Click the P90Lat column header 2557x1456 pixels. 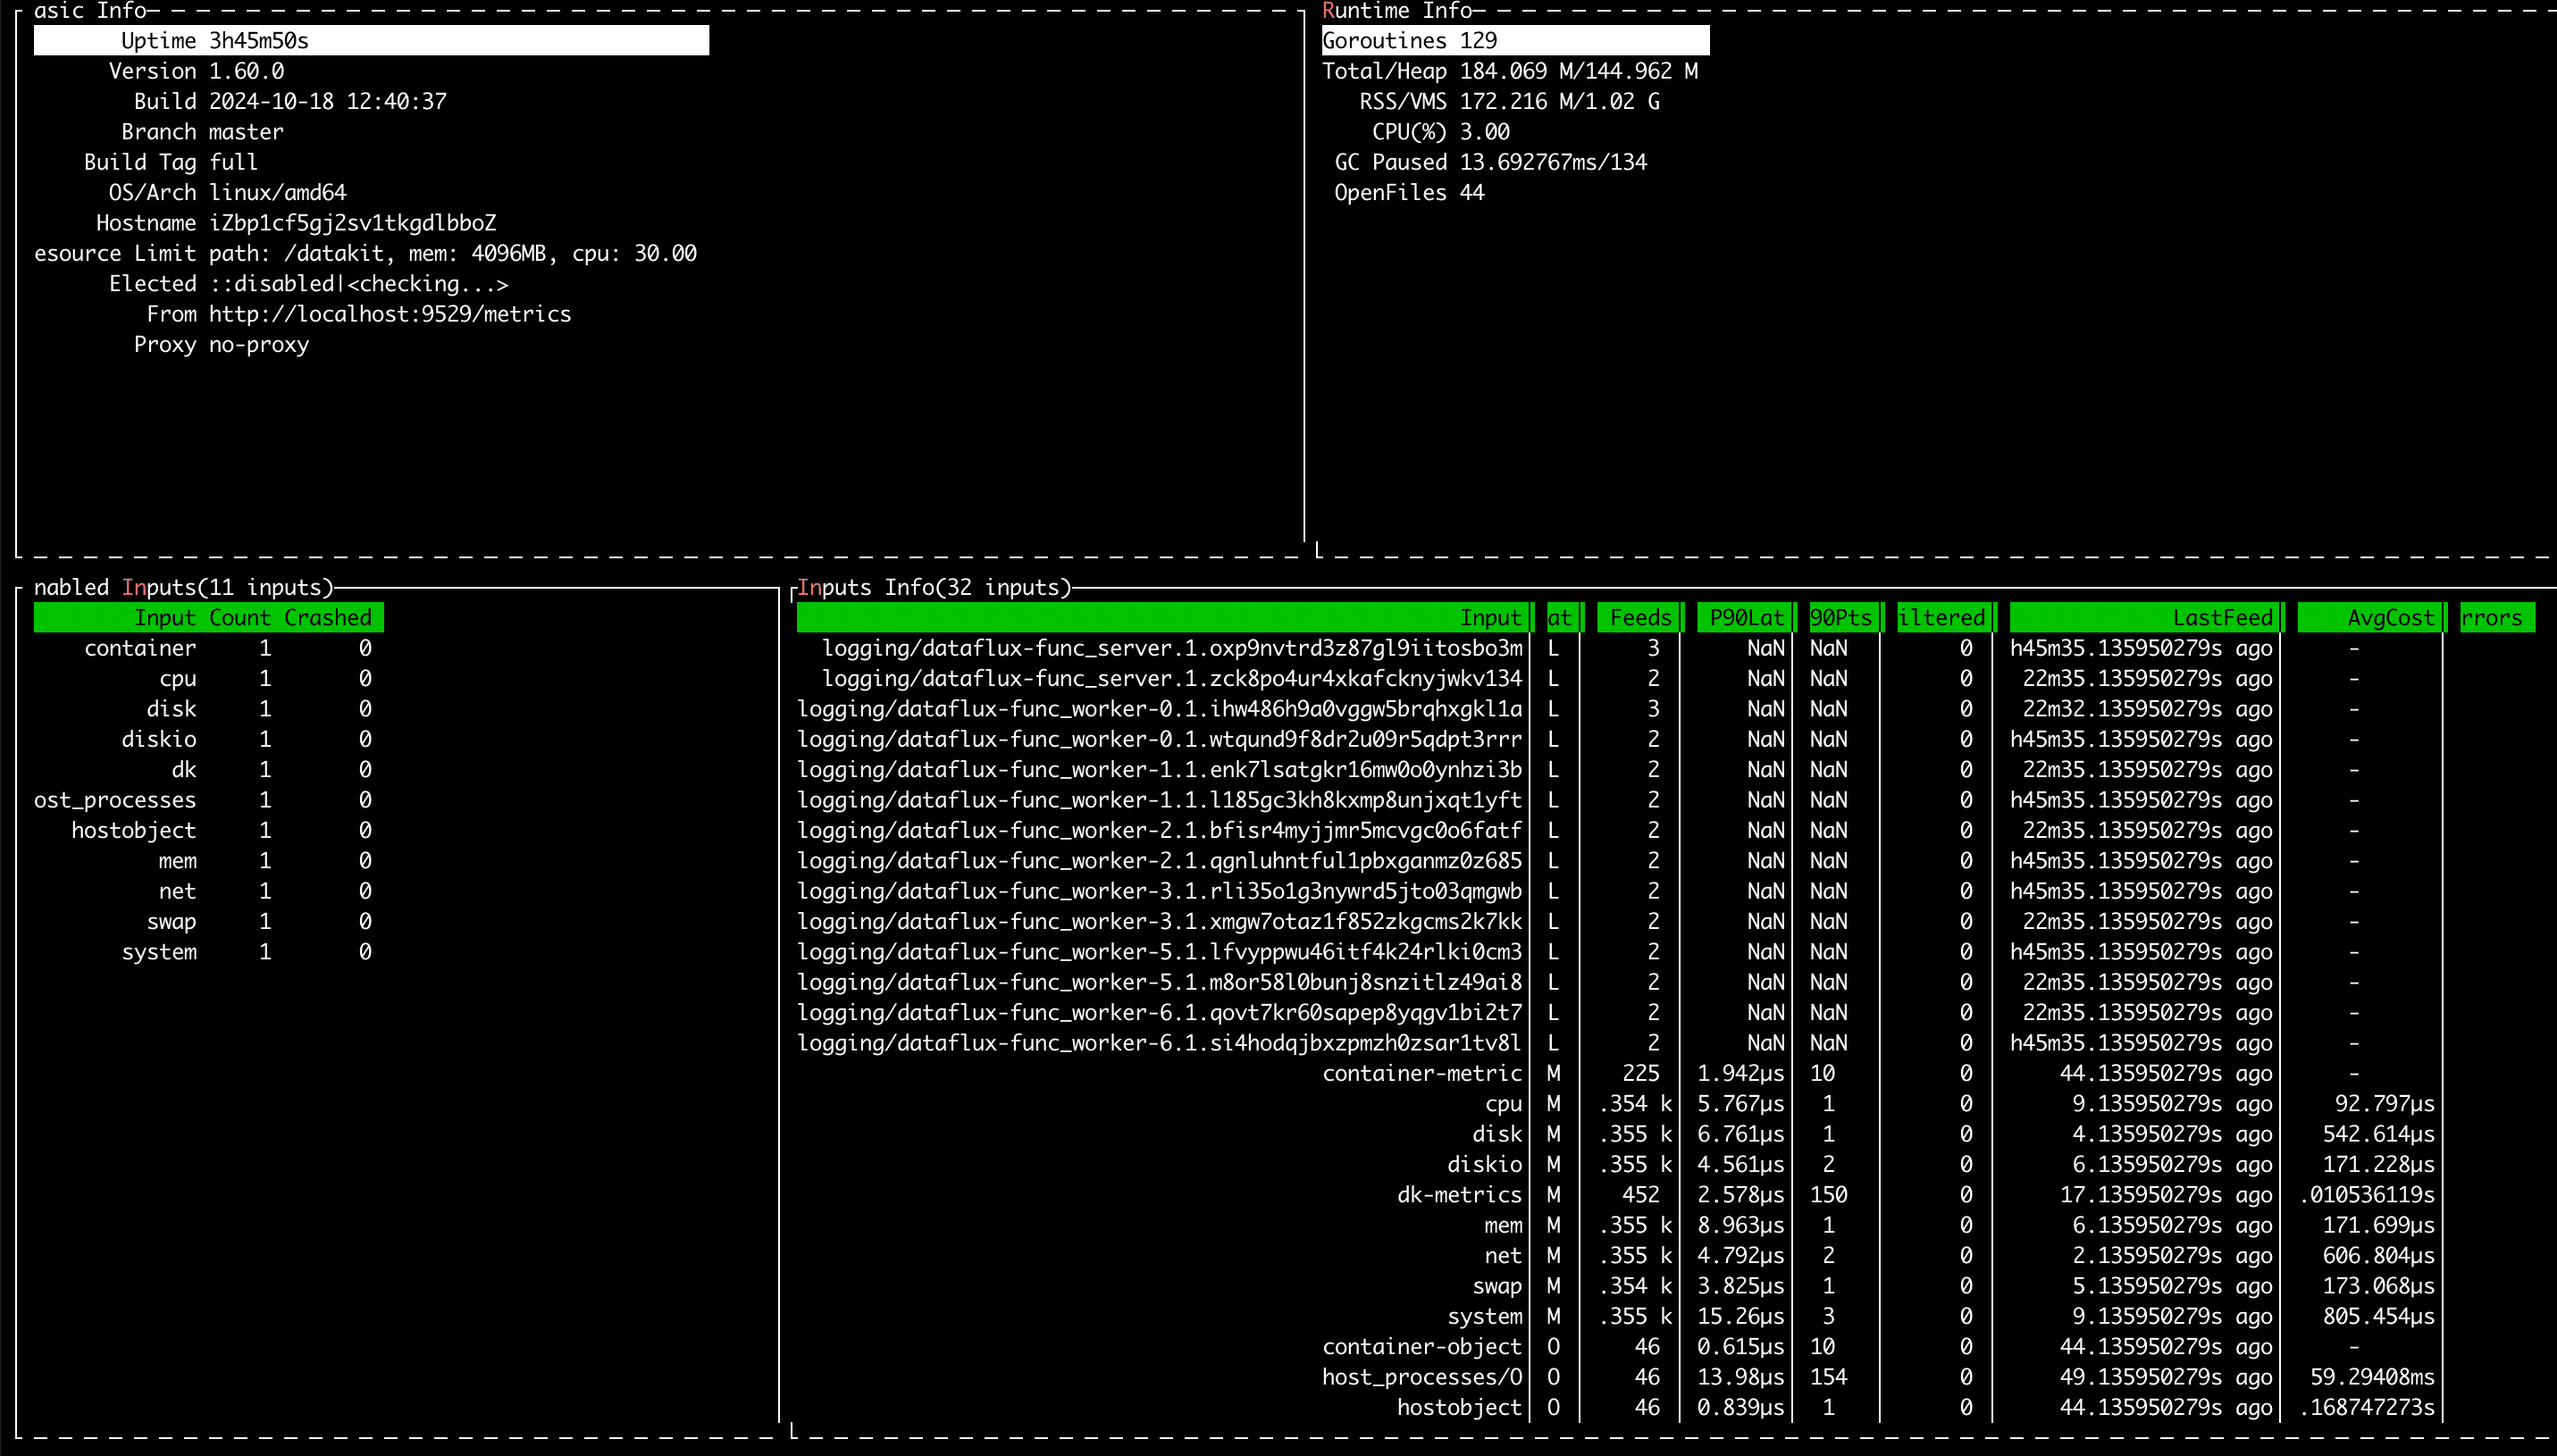[x=1745, y=618]
